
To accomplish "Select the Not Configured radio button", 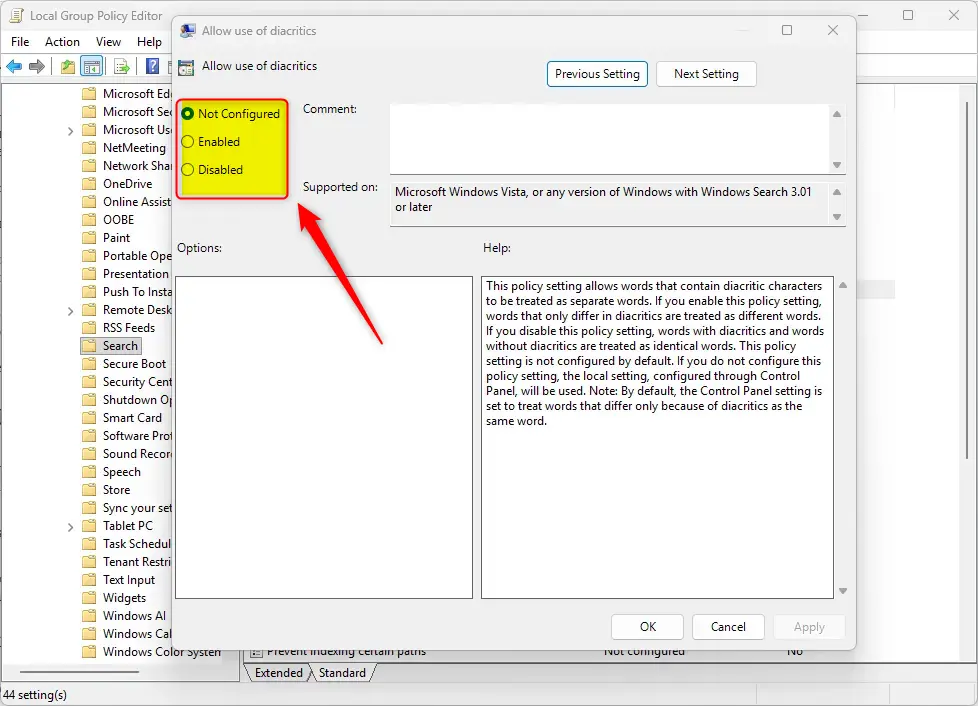I will (x=188, y=114).
